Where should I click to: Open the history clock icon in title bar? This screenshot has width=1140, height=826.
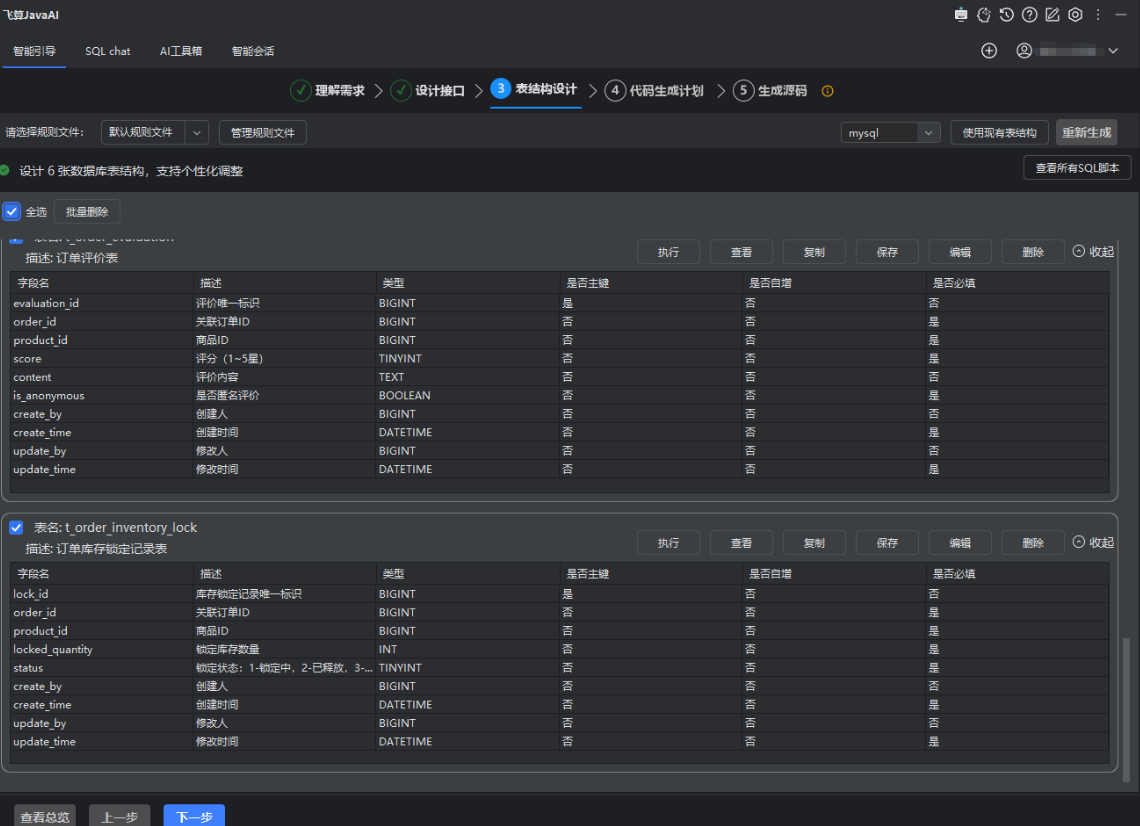tap(1006, 15)
